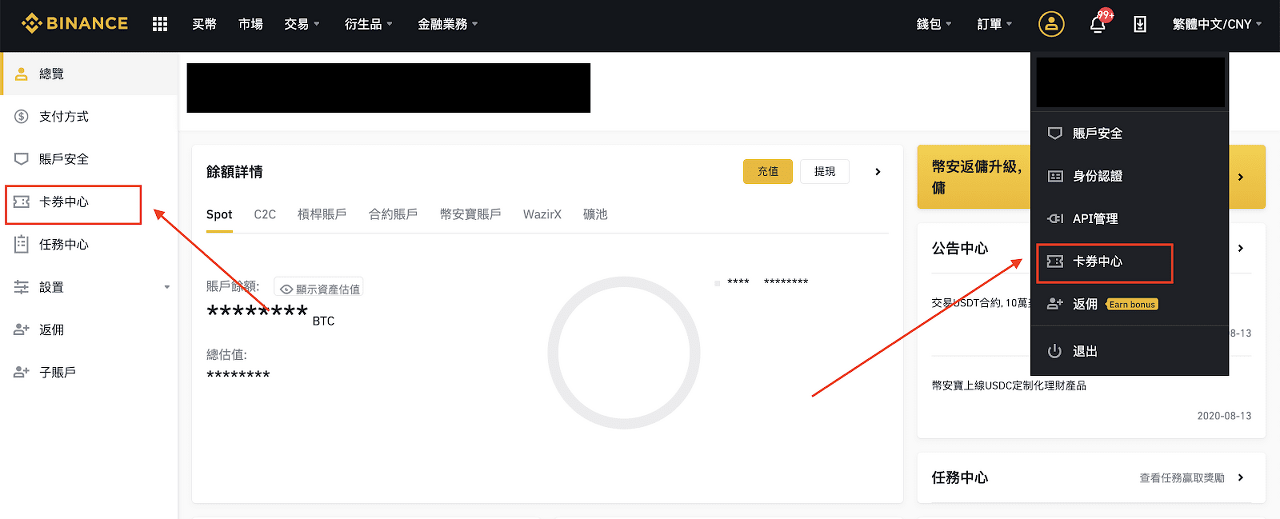
Task: Click sidebar 卡券中心 ticket icon
Action: [21, 202]
